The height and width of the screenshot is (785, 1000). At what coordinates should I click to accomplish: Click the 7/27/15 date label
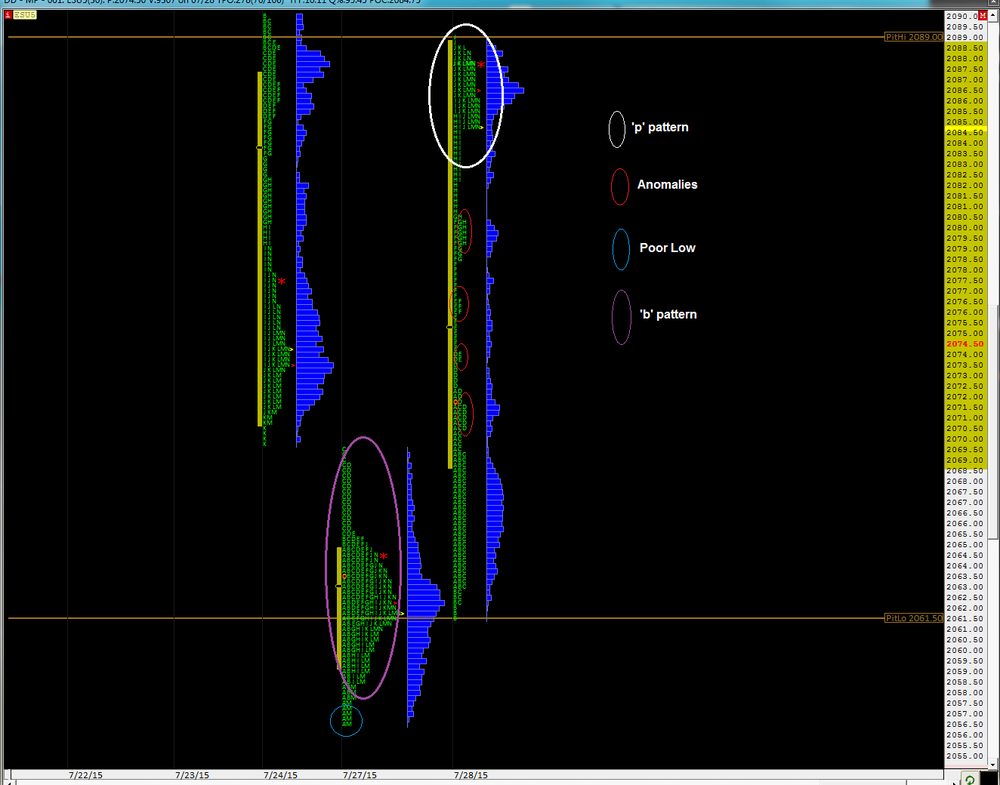[360, 775]
